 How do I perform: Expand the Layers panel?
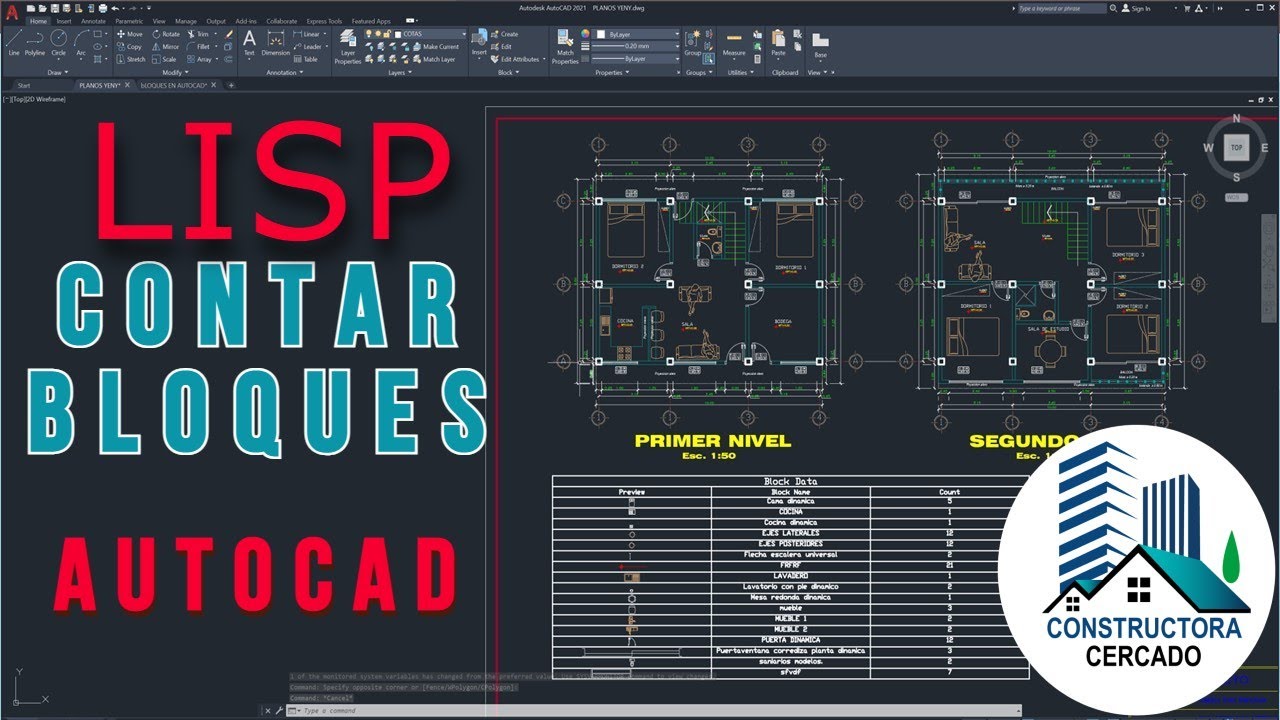(398, 72)
